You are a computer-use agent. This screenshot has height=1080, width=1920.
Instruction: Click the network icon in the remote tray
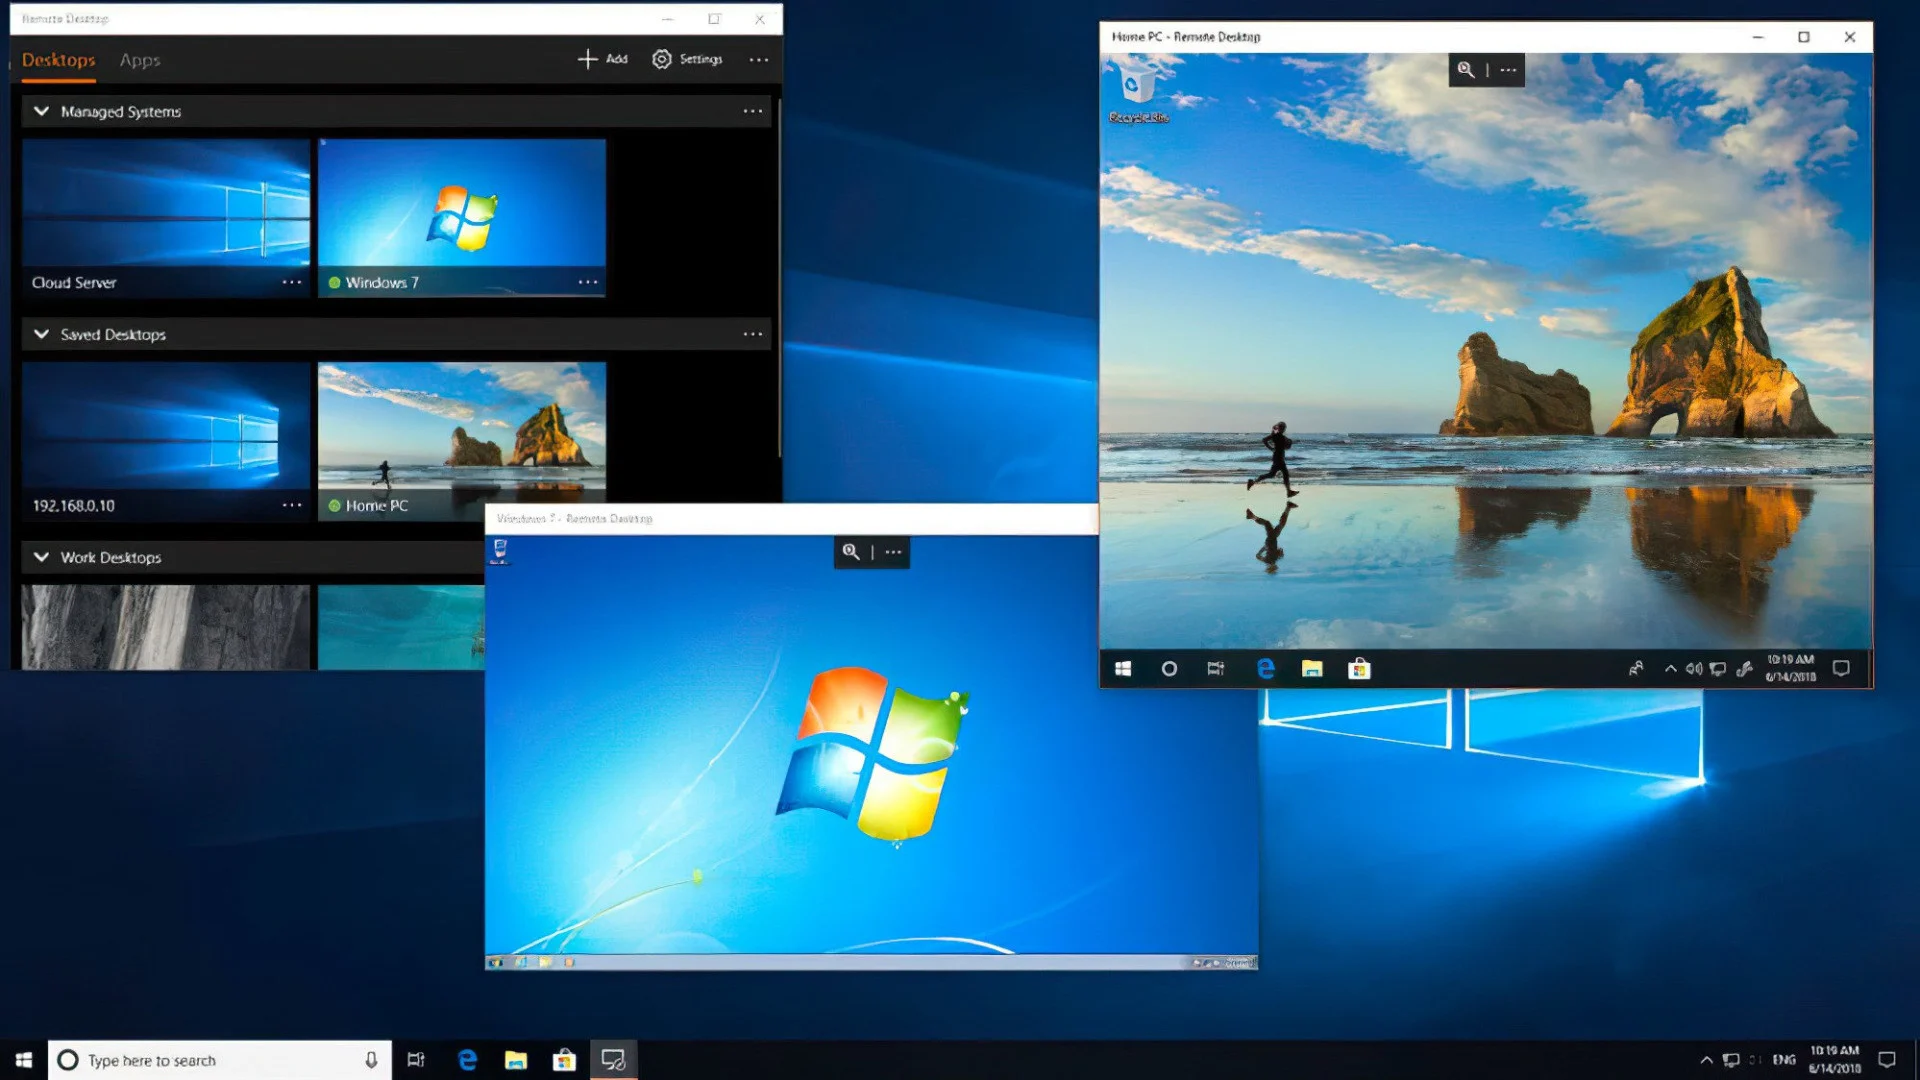click(1717, 668)
